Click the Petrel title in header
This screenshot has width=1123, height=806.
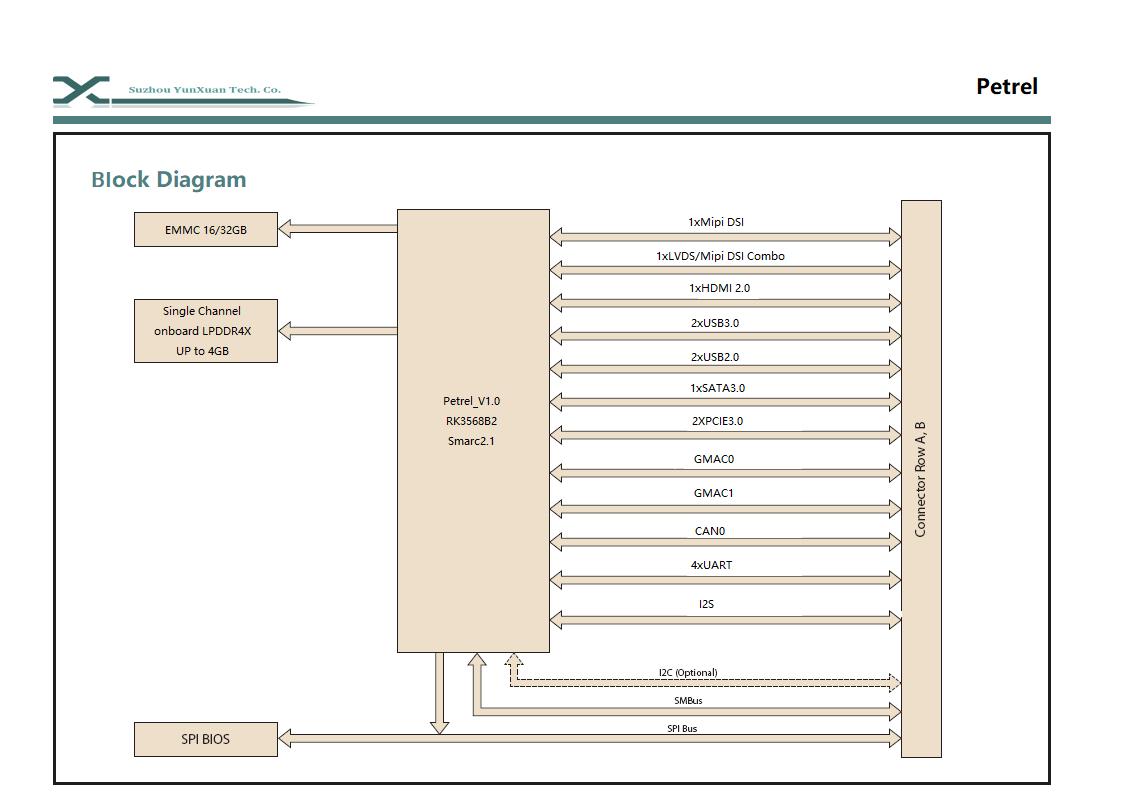click(x=1006, y=87)
